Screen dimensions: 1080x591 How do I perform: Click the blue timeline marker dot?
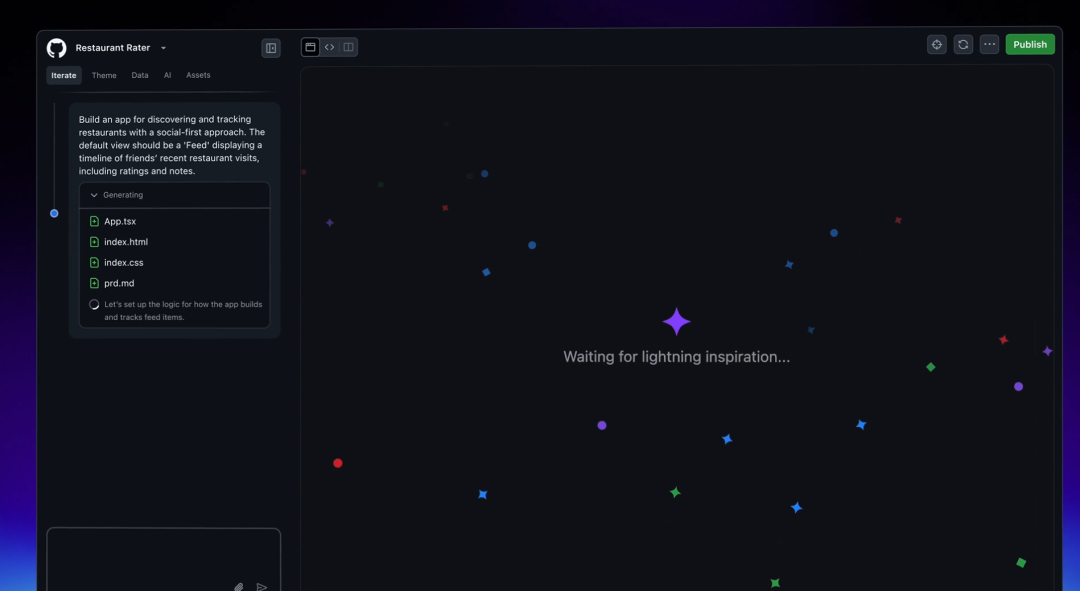pos(54,214)
